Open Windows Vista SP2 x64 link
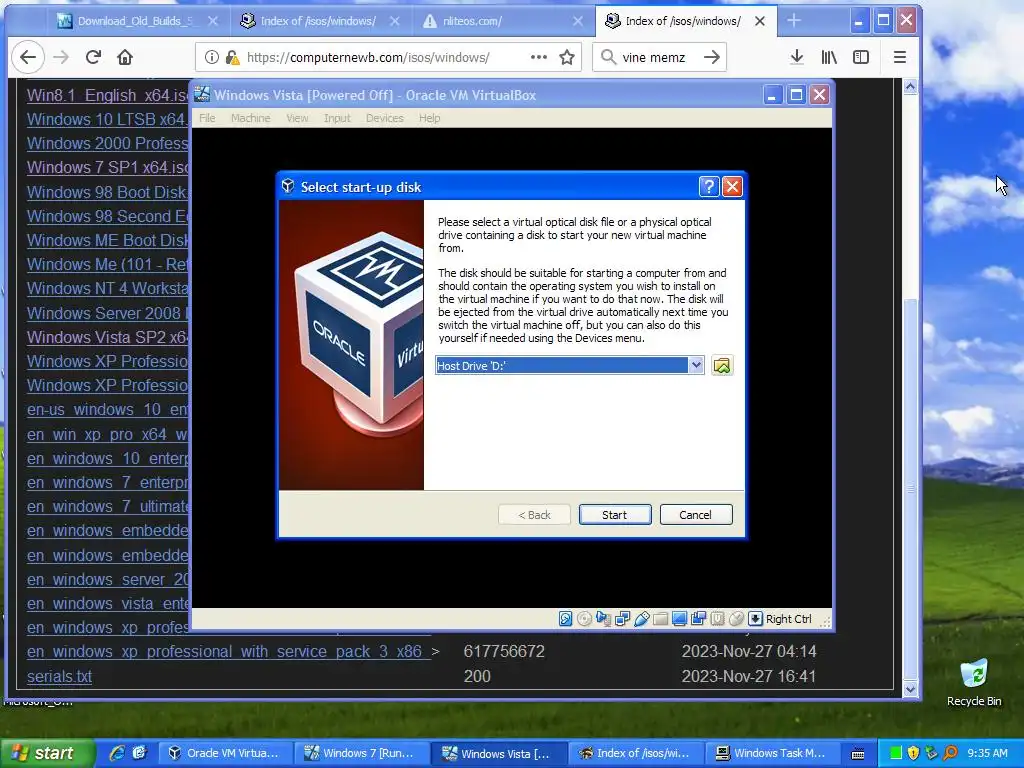 tap(108, 338)
